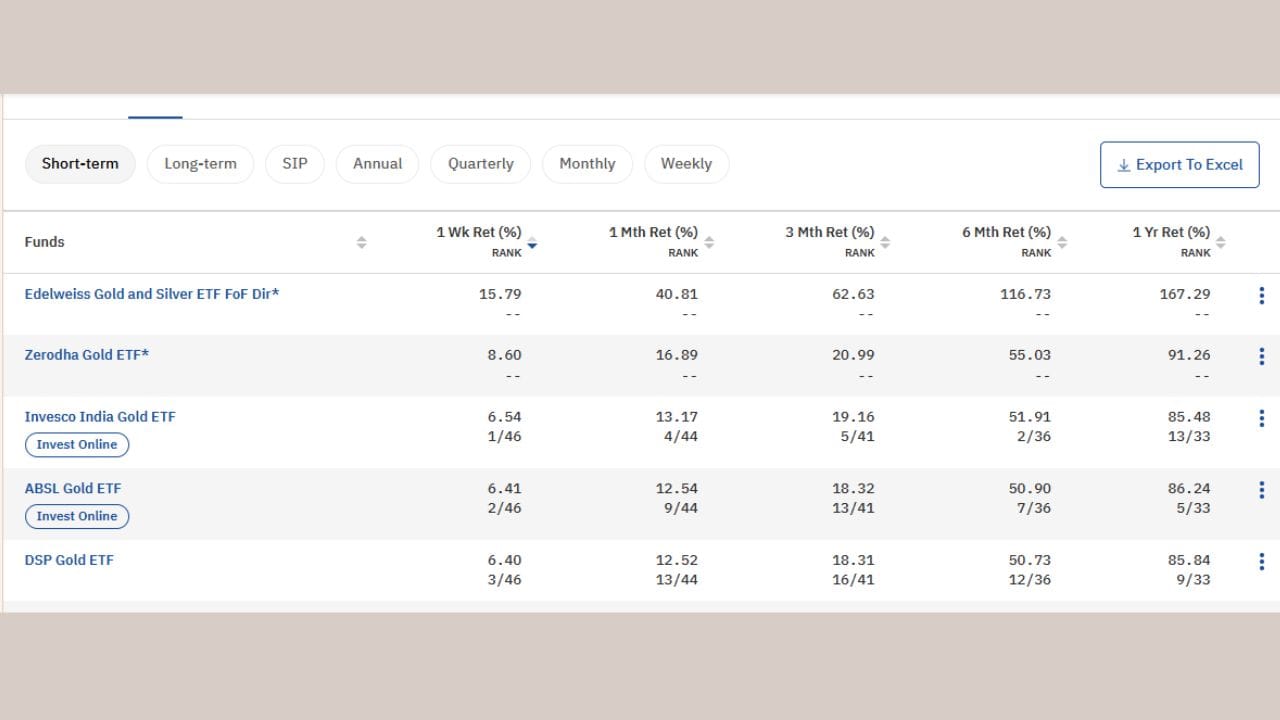The width and height of the screenshot is (1280, 720).
Task: Open three-dot menu for ABSL Gold ETF
Action: [1261, 490]
